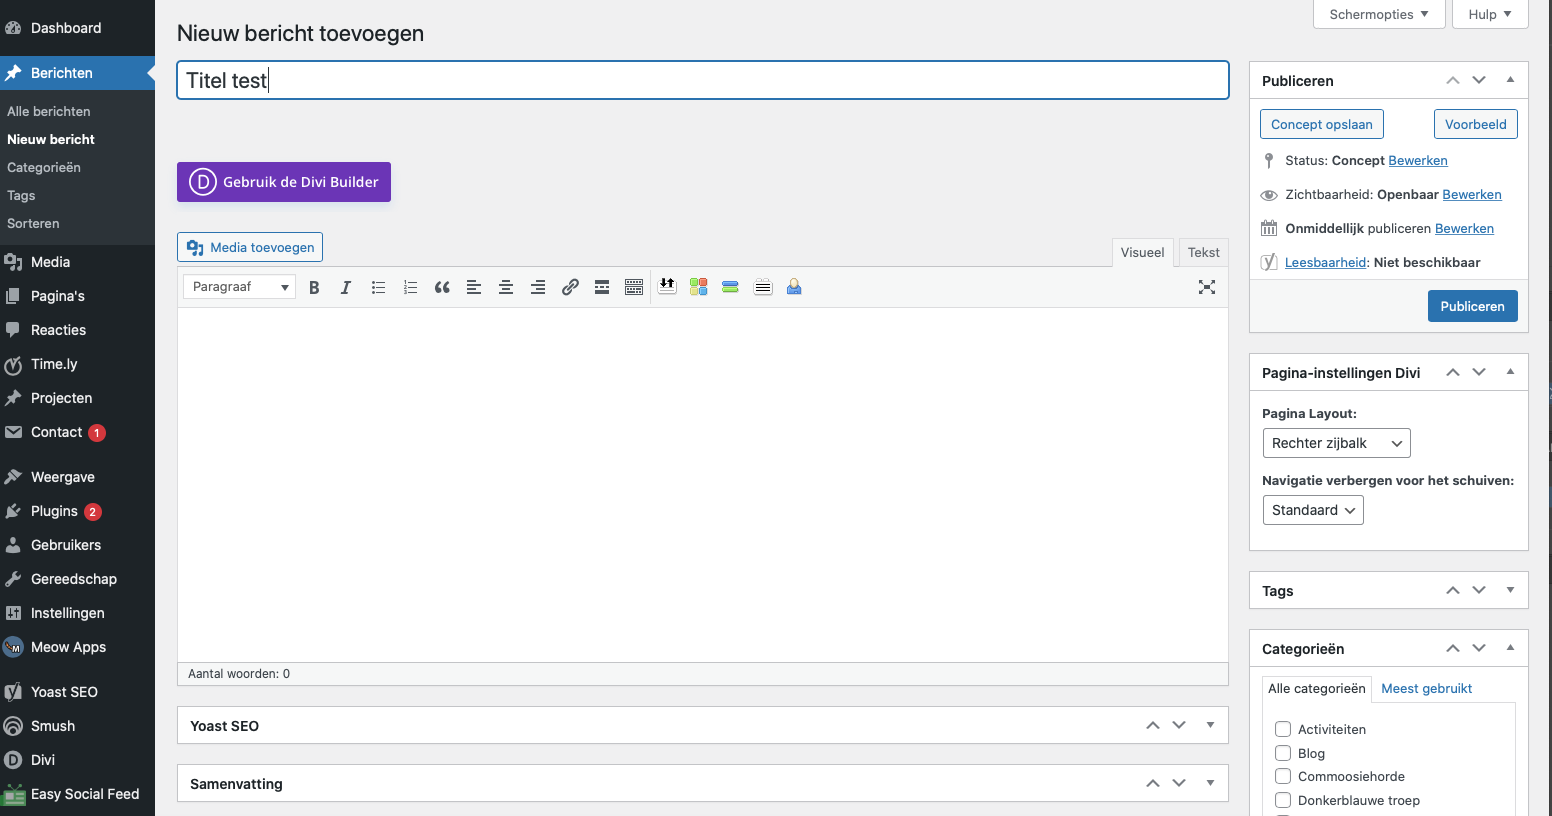Insert a bulleted list
This screenshot has width=1552, height=816.
point(378,287)
